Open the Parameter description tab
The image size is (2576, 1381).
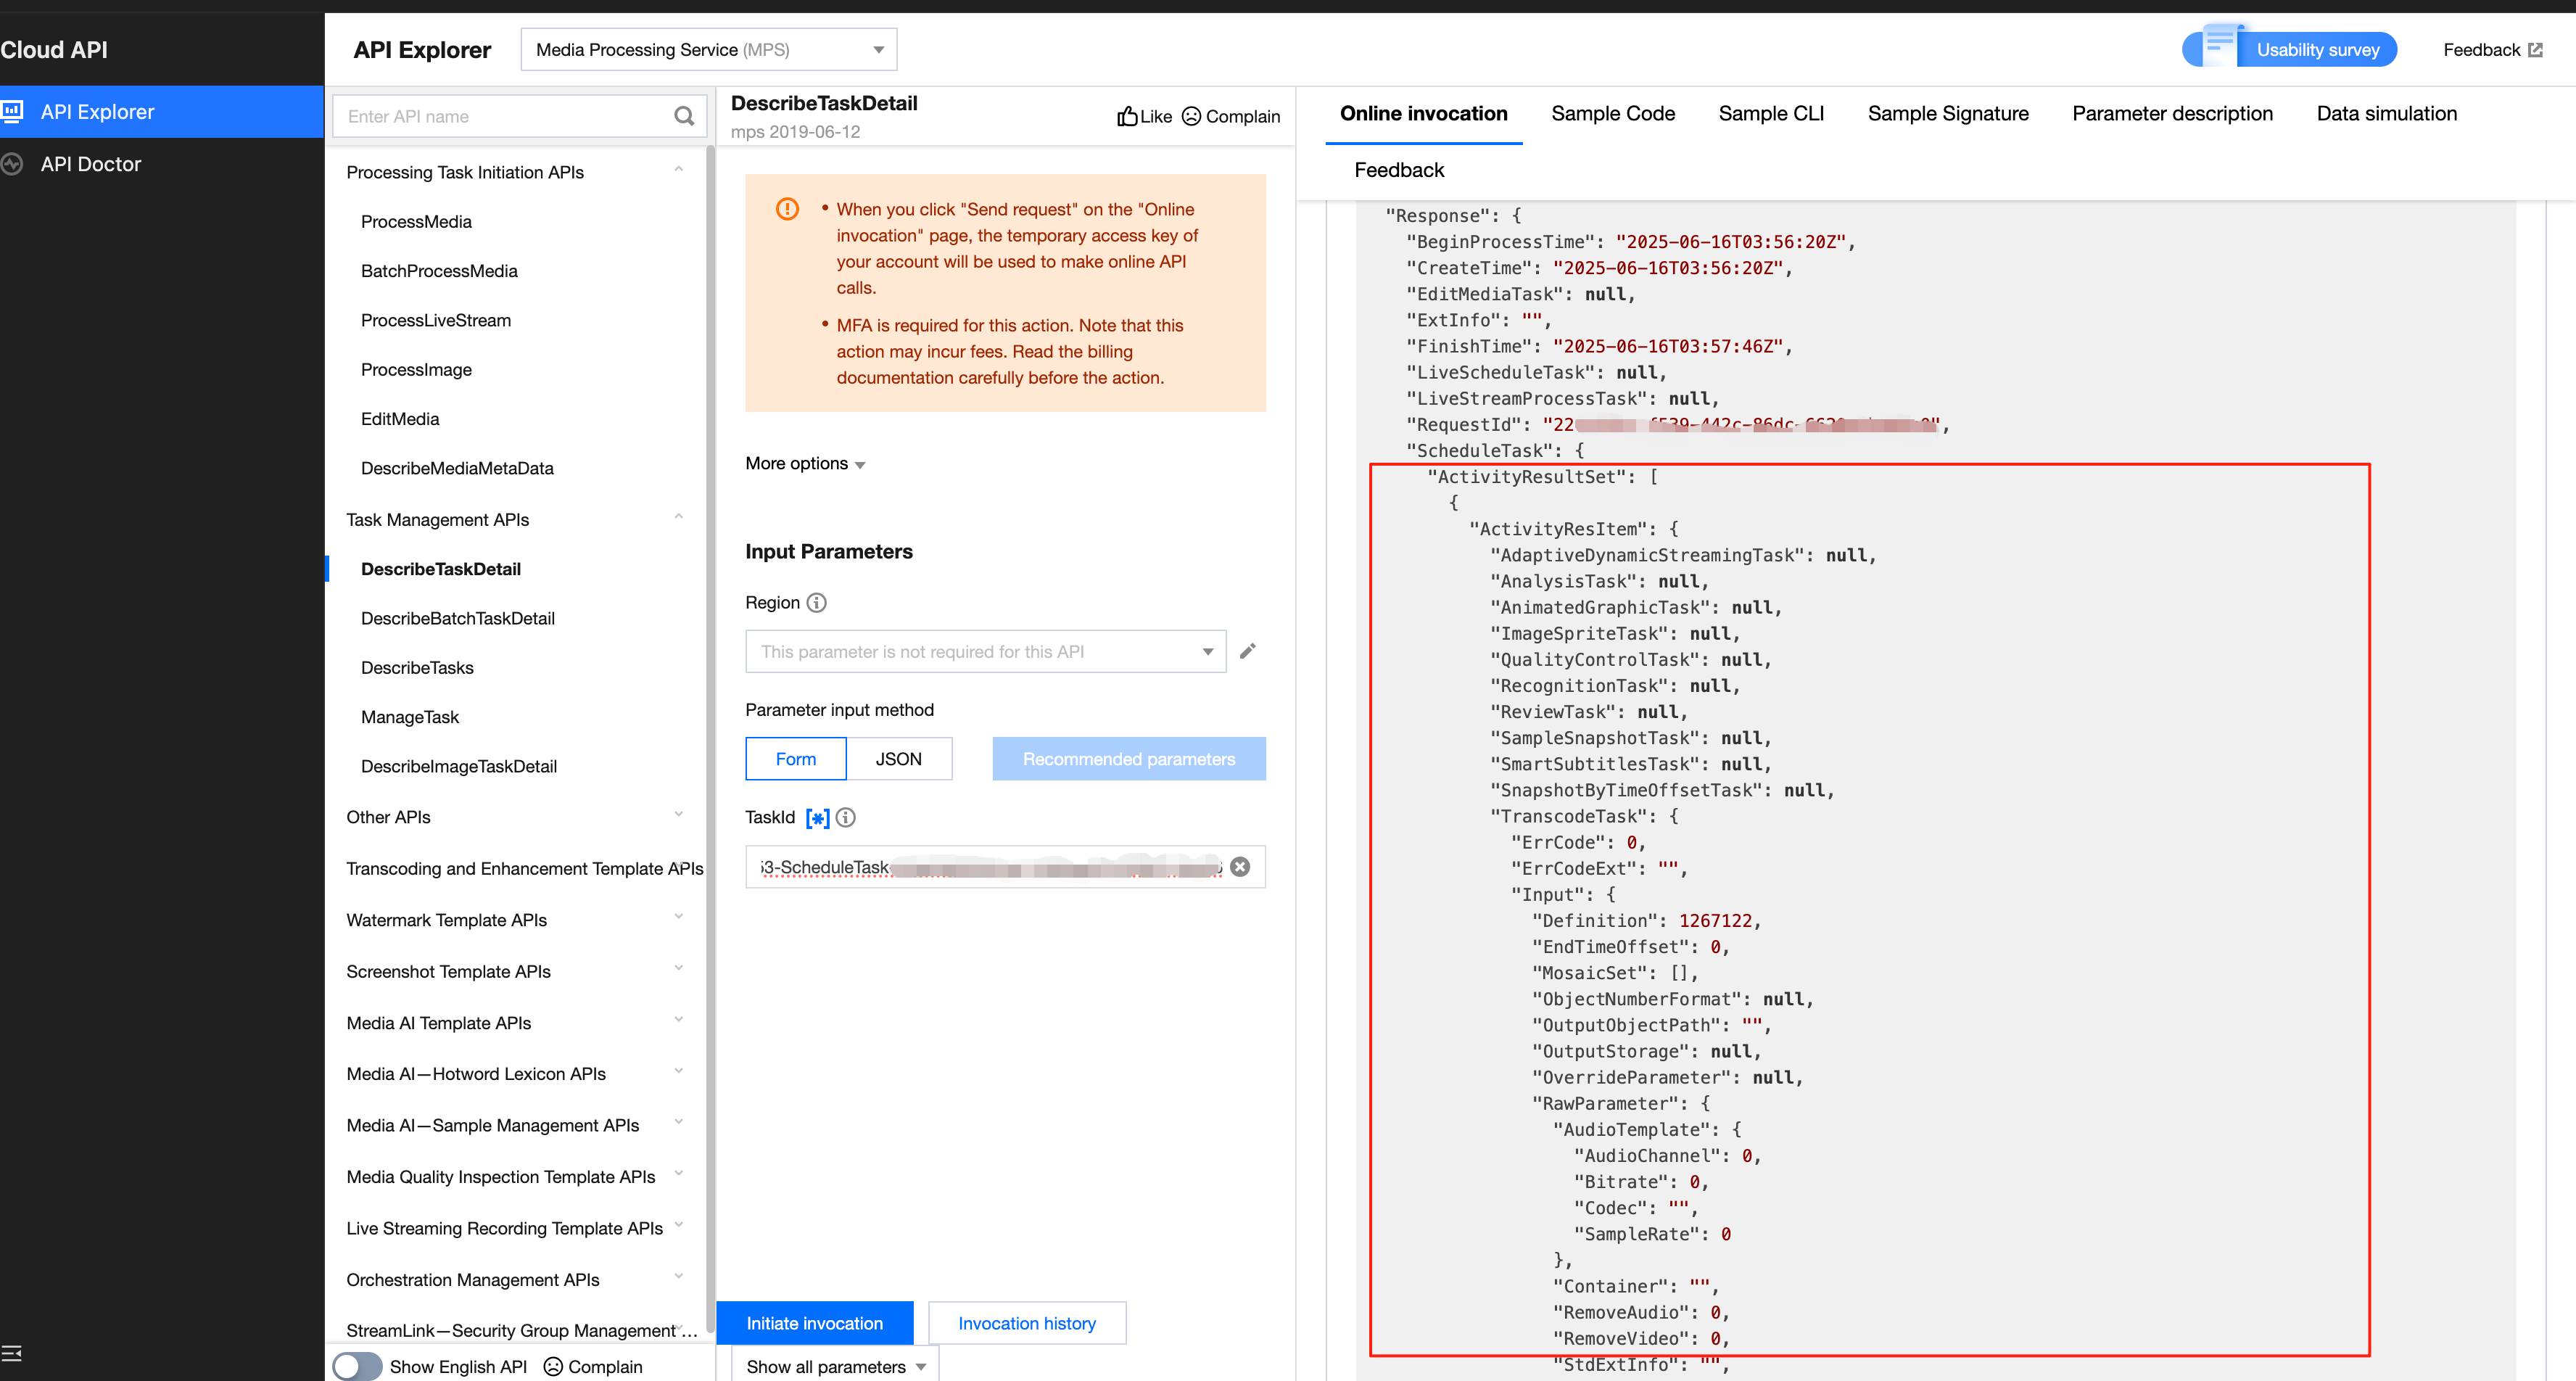pos(2172,113)
